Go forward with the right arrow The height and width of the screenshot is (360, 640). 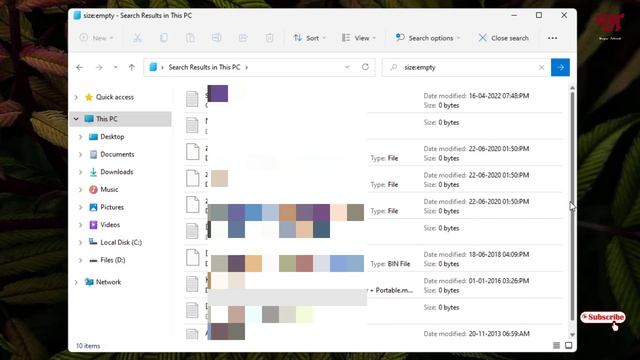(99, 67)
